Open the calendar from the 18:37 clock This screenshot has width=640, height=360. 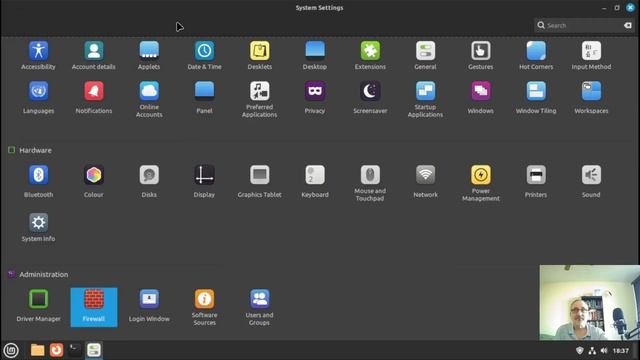click(x=620, y=351)
